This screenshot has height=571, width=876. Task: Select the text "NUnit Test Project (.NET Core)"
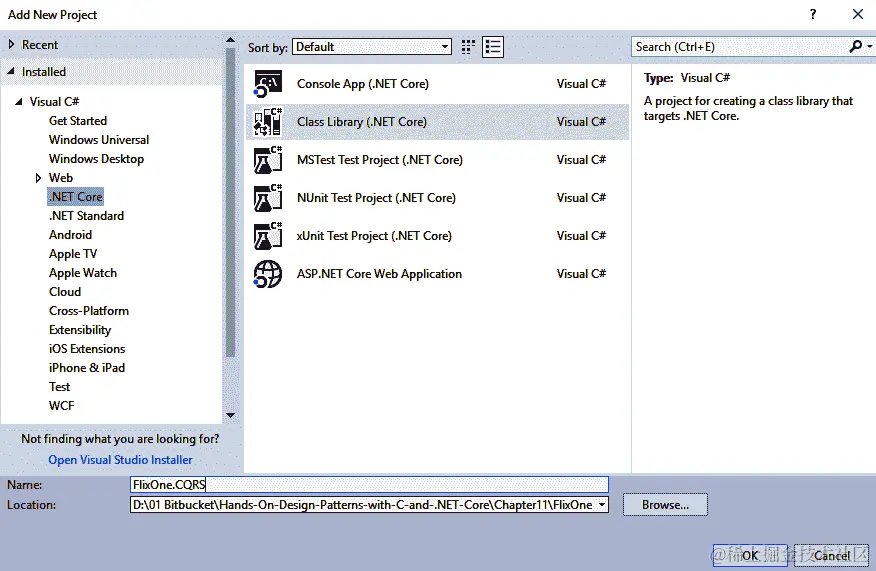coord(376,198)
